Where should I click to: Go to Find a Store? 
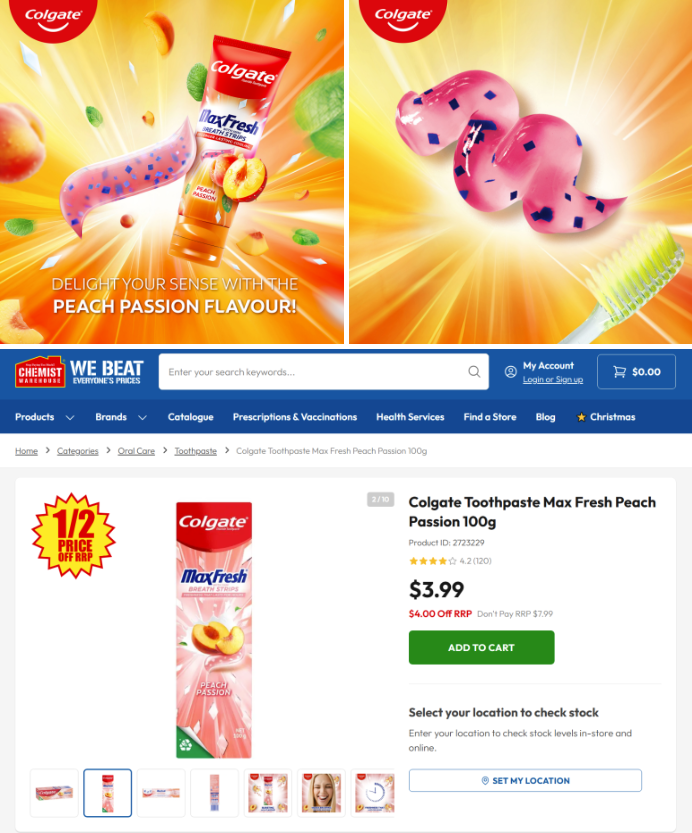pyautogui.click(x=490, y=417)
